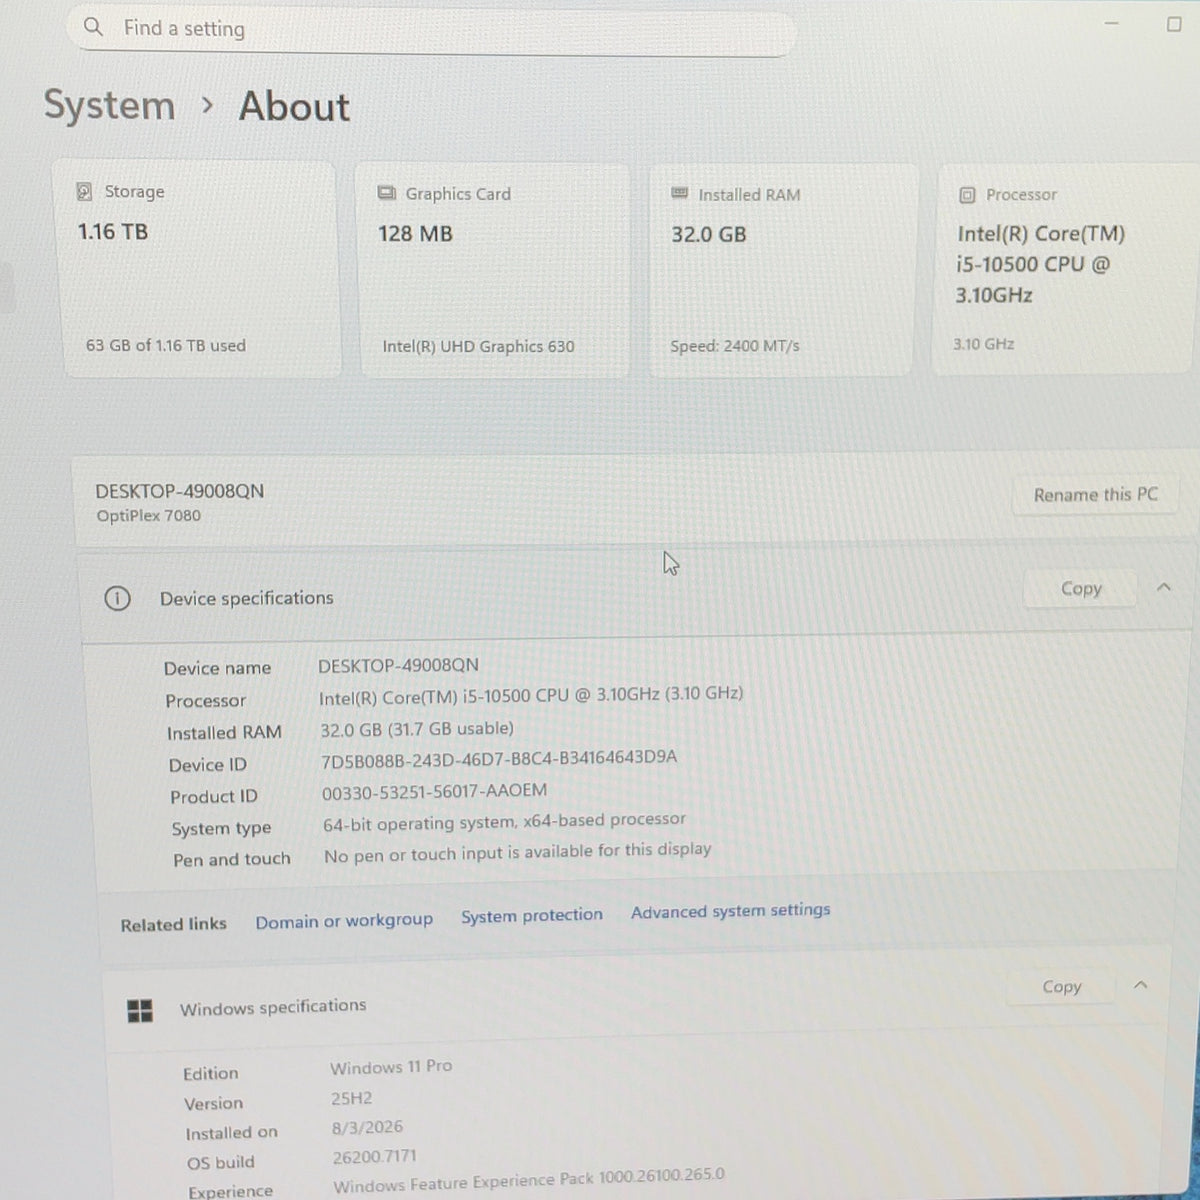This screenshot has height=1200, width=1200.
Task: Open System protection link
Action: tap(532, 915)
